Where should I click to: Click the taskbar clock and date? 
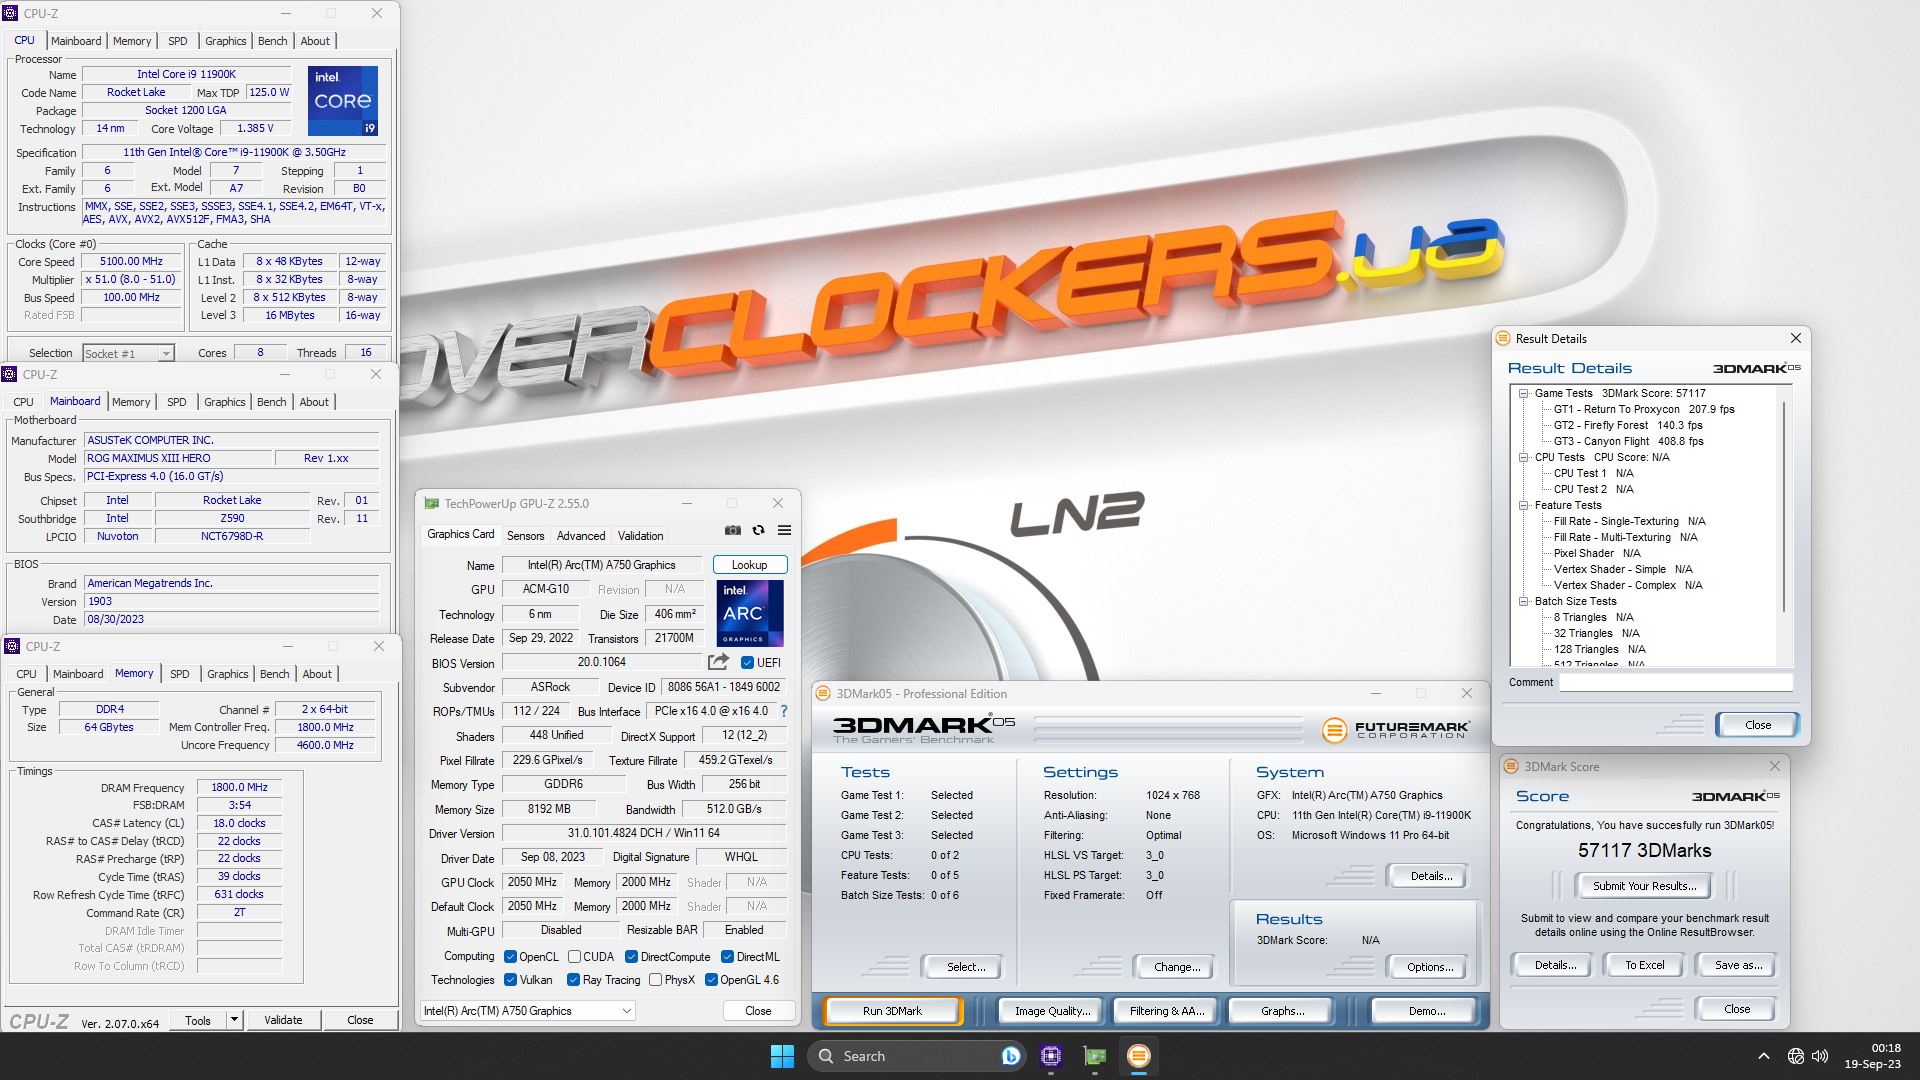tap(1872, 1056)
